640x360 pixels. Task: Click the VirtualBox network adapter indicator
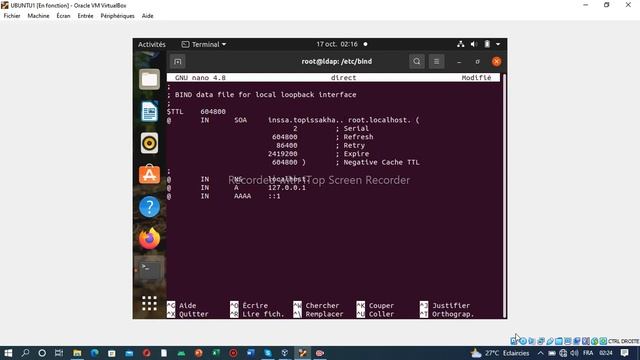(x=541, y=341)
